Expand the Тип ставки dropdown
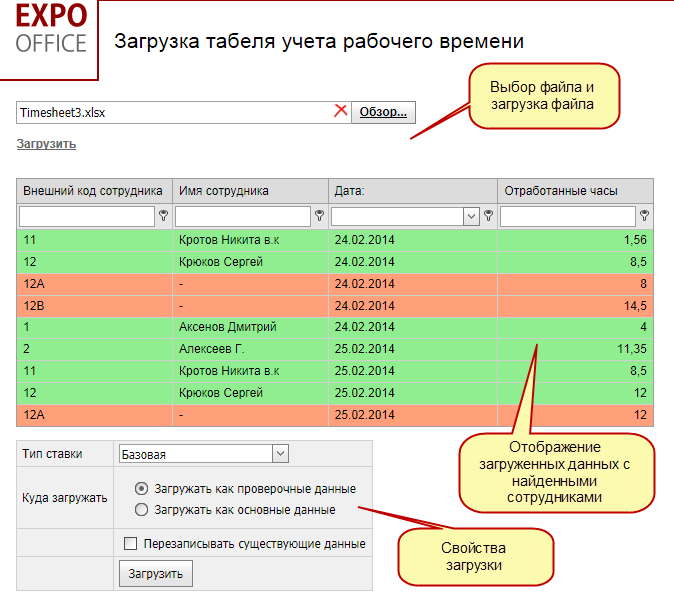This screenshot has height=610, width=674. point(279,454)
